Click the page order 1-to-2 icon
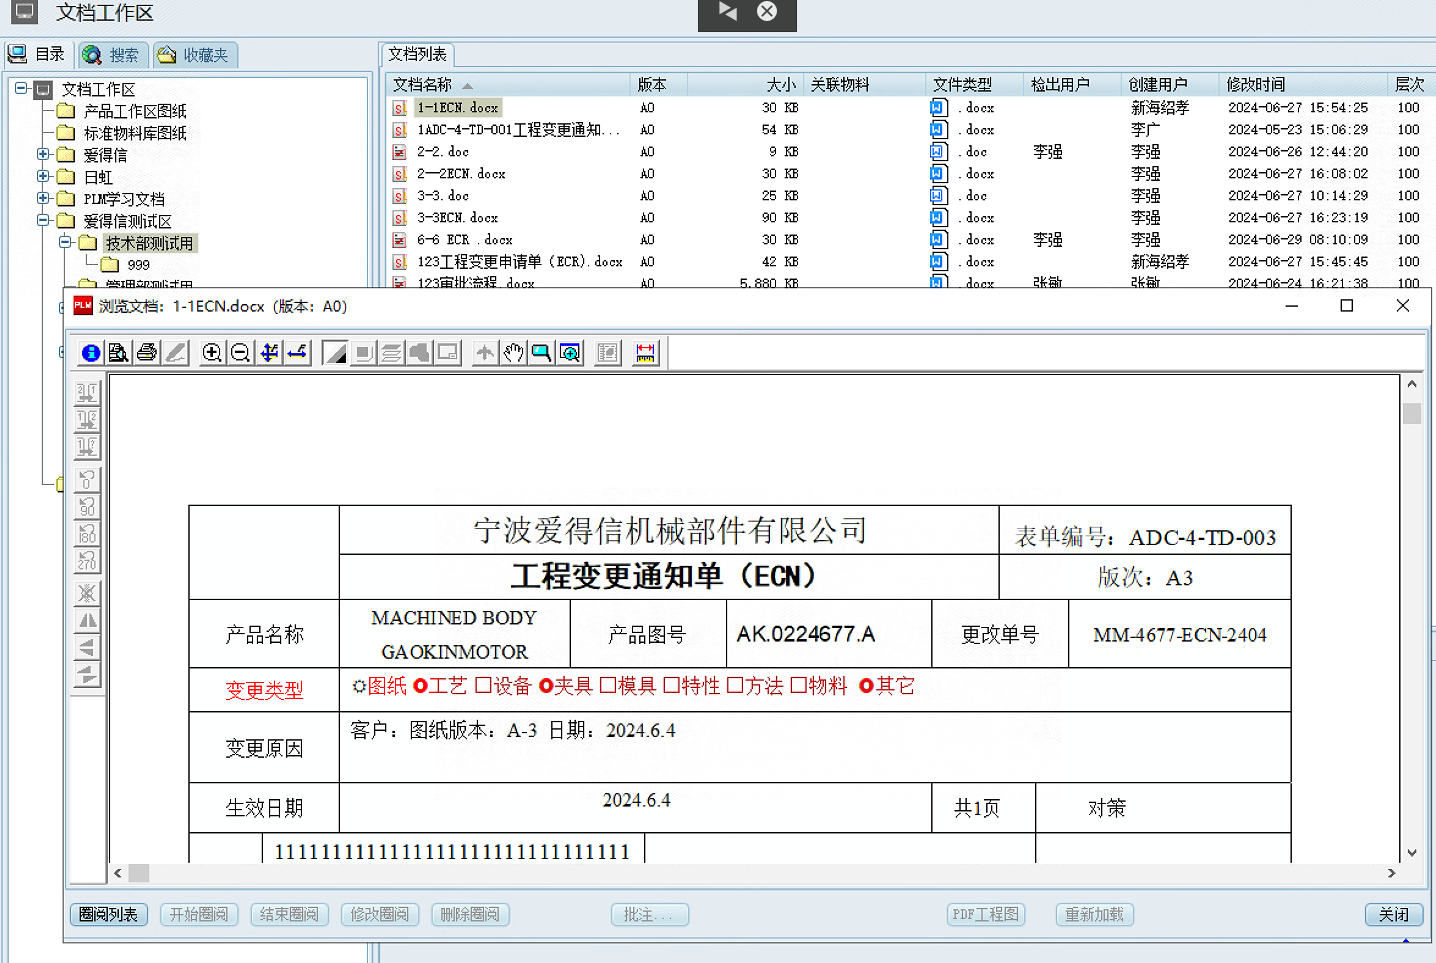 point(87,420)
